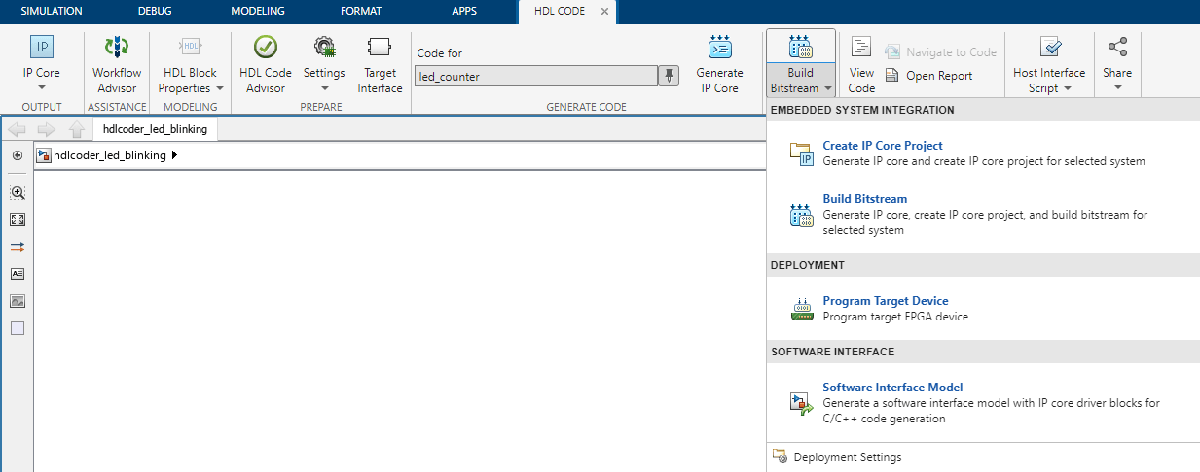Click the hdlcoder_led_blinking breadcrumb
The image size is (1200, 472).
(110, 155)
